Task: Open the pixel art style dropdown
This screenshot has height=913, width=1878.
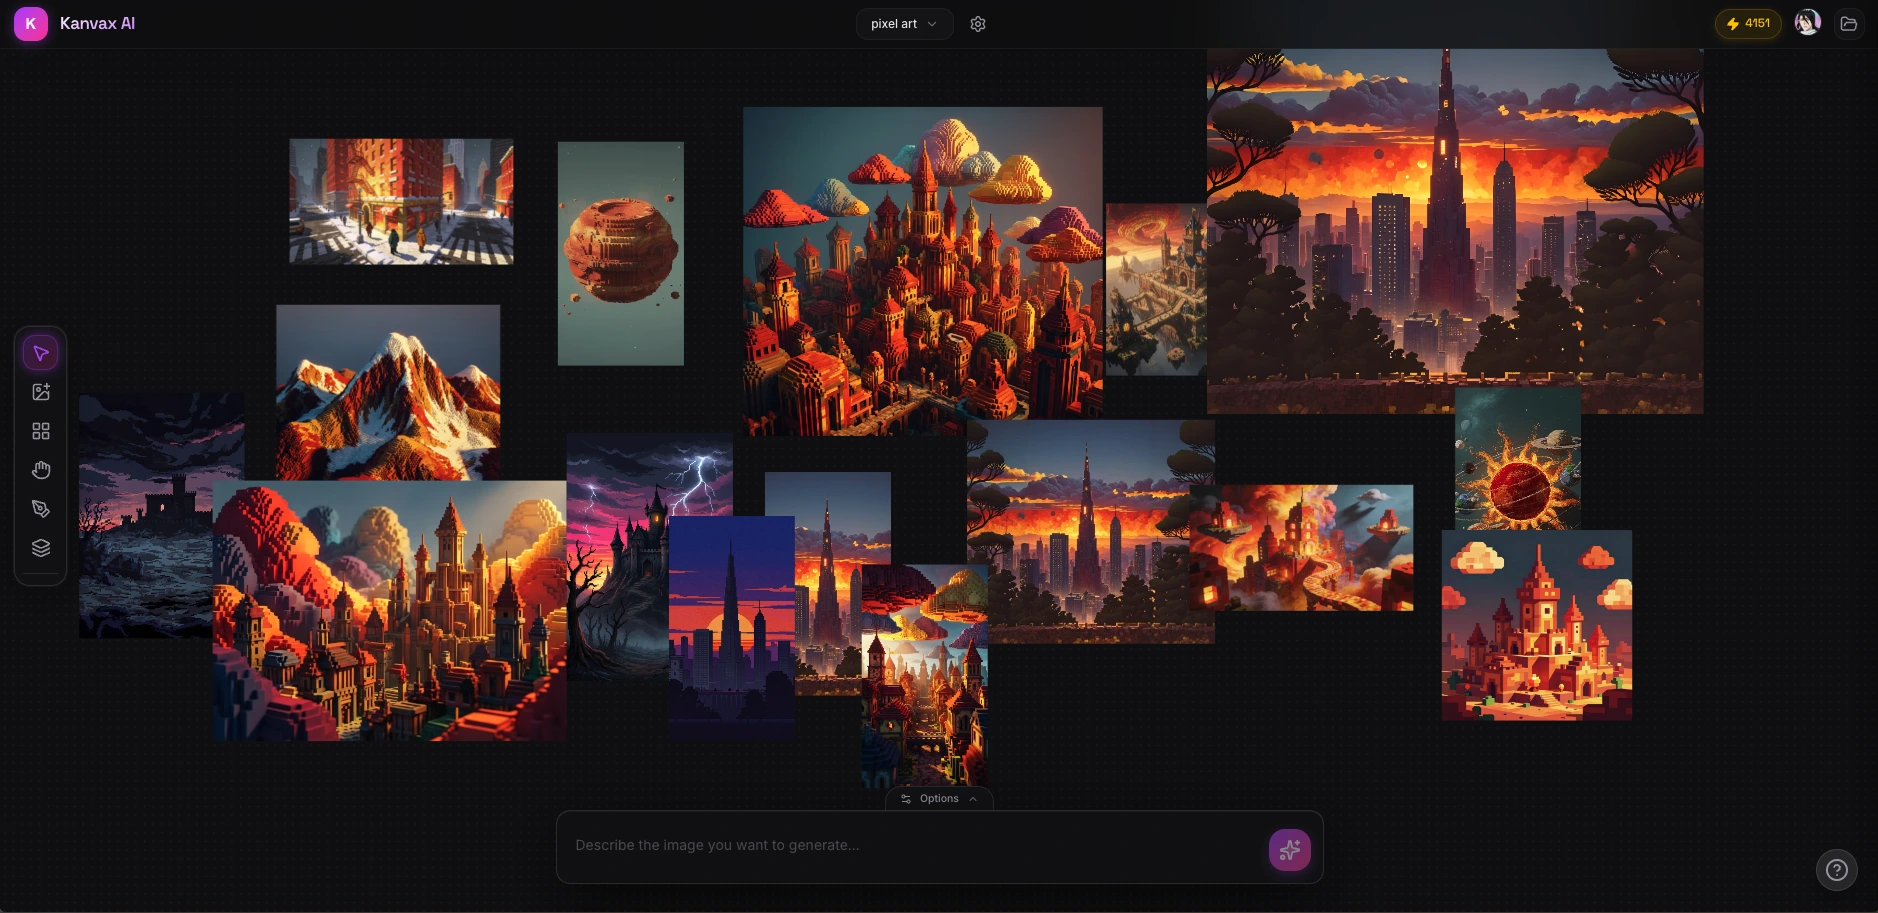Action: coord(903,23)
